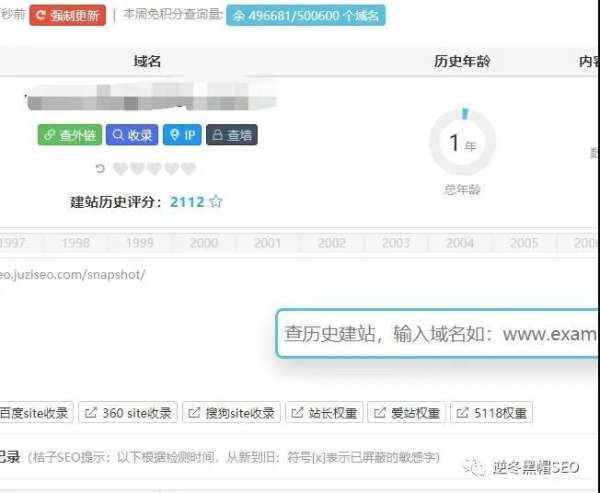Open 搜狗site收录 external link
Screen dimensions: 600x493
pyautogui.click(x=232, y=413)
